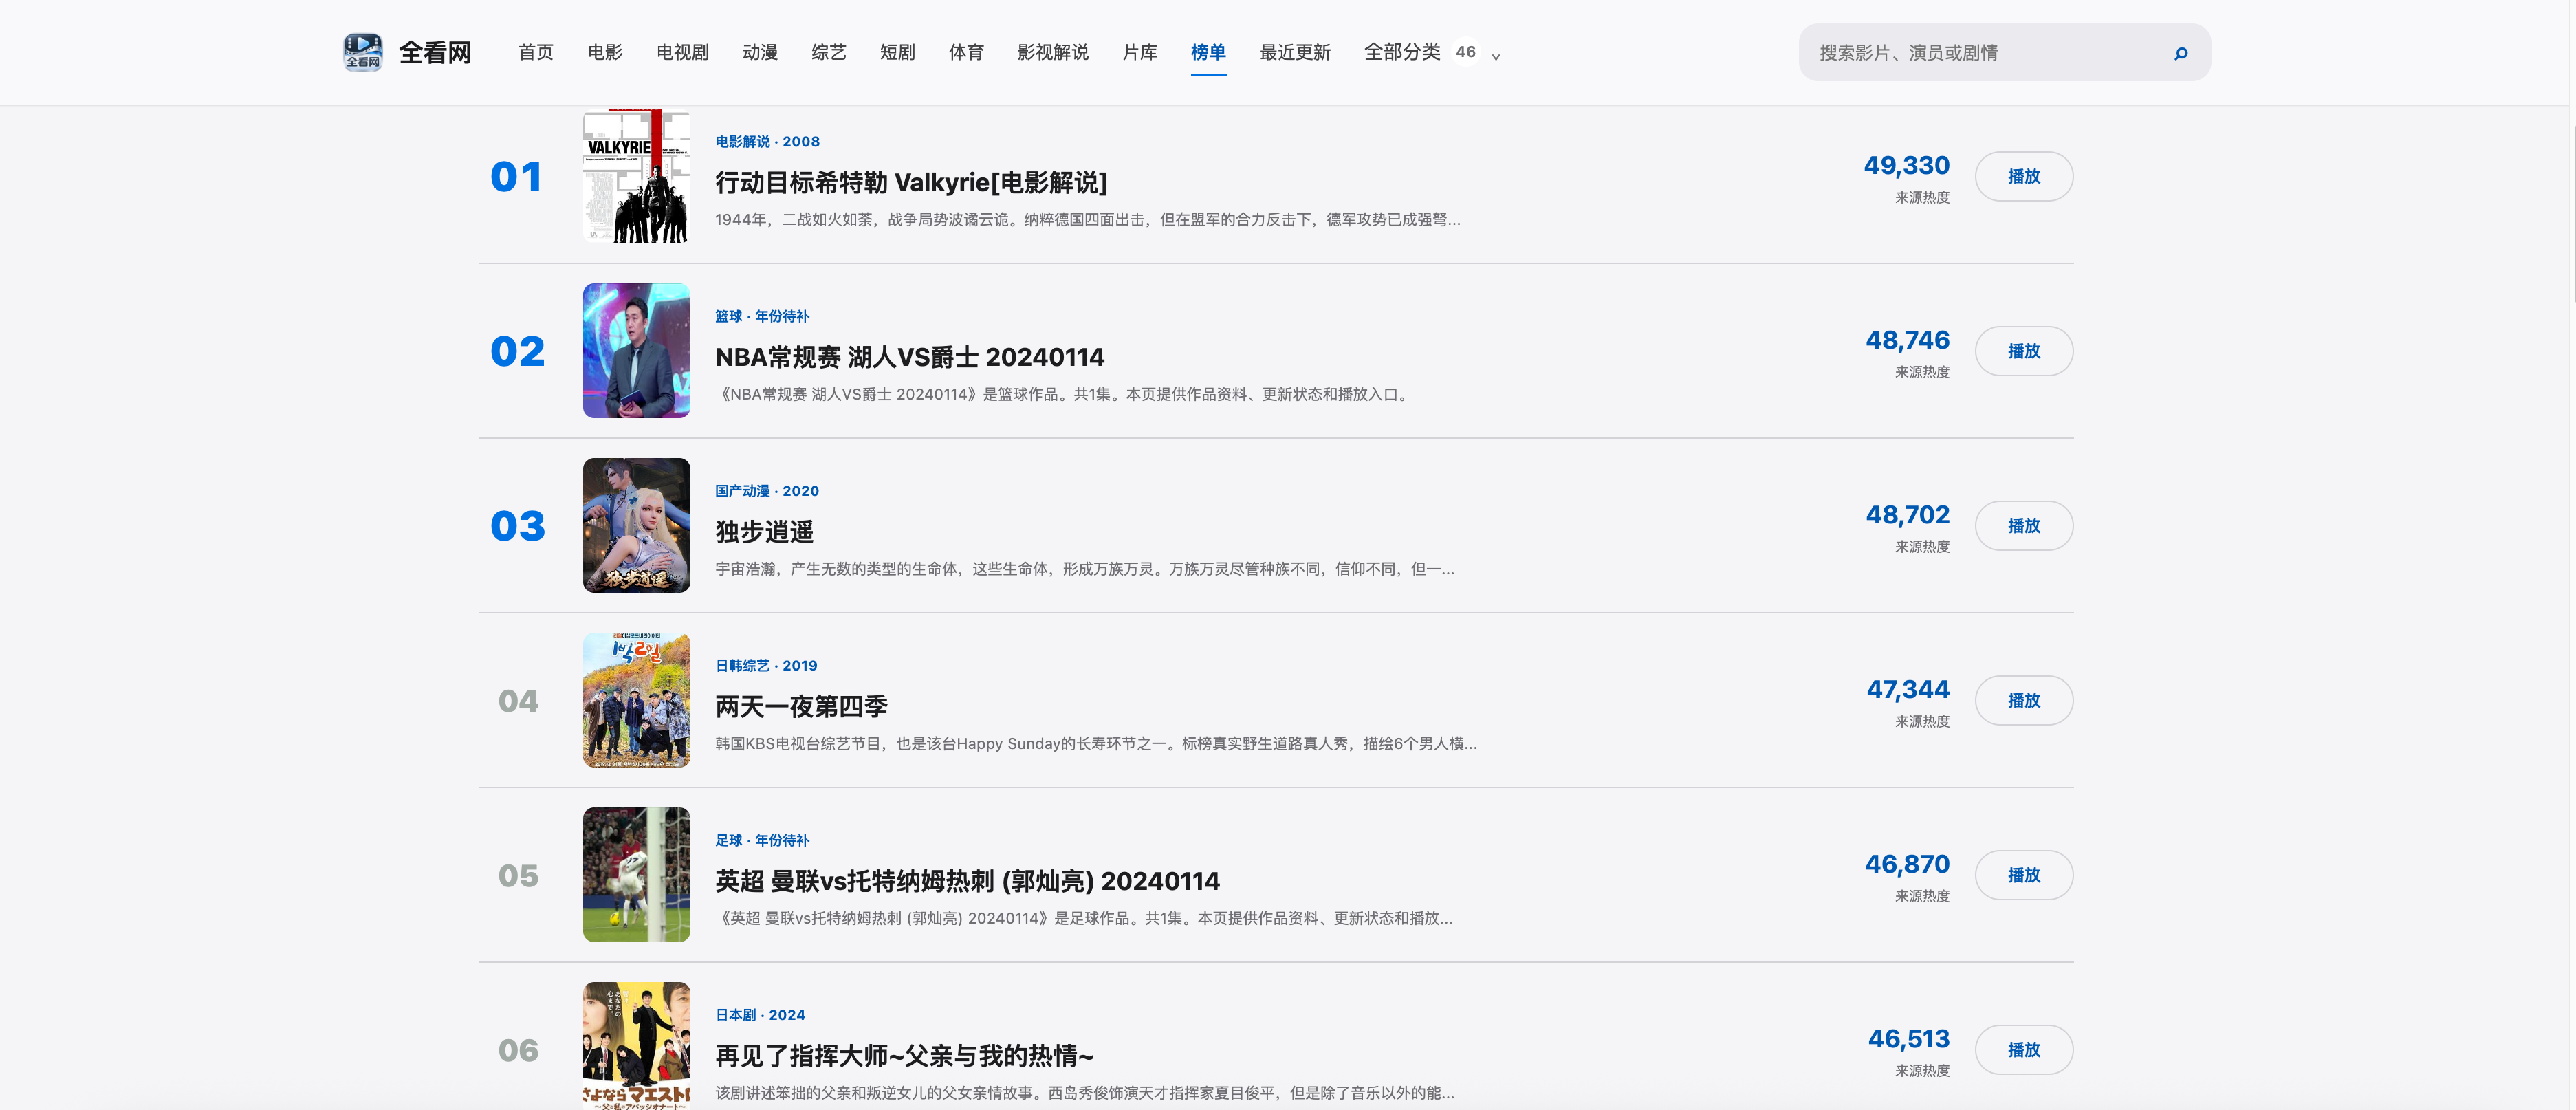Screen dimensions: 2576x1110
Task: Open title 再见了指挥大师~父亲与我的热情~
Action: coord(904,1056)
